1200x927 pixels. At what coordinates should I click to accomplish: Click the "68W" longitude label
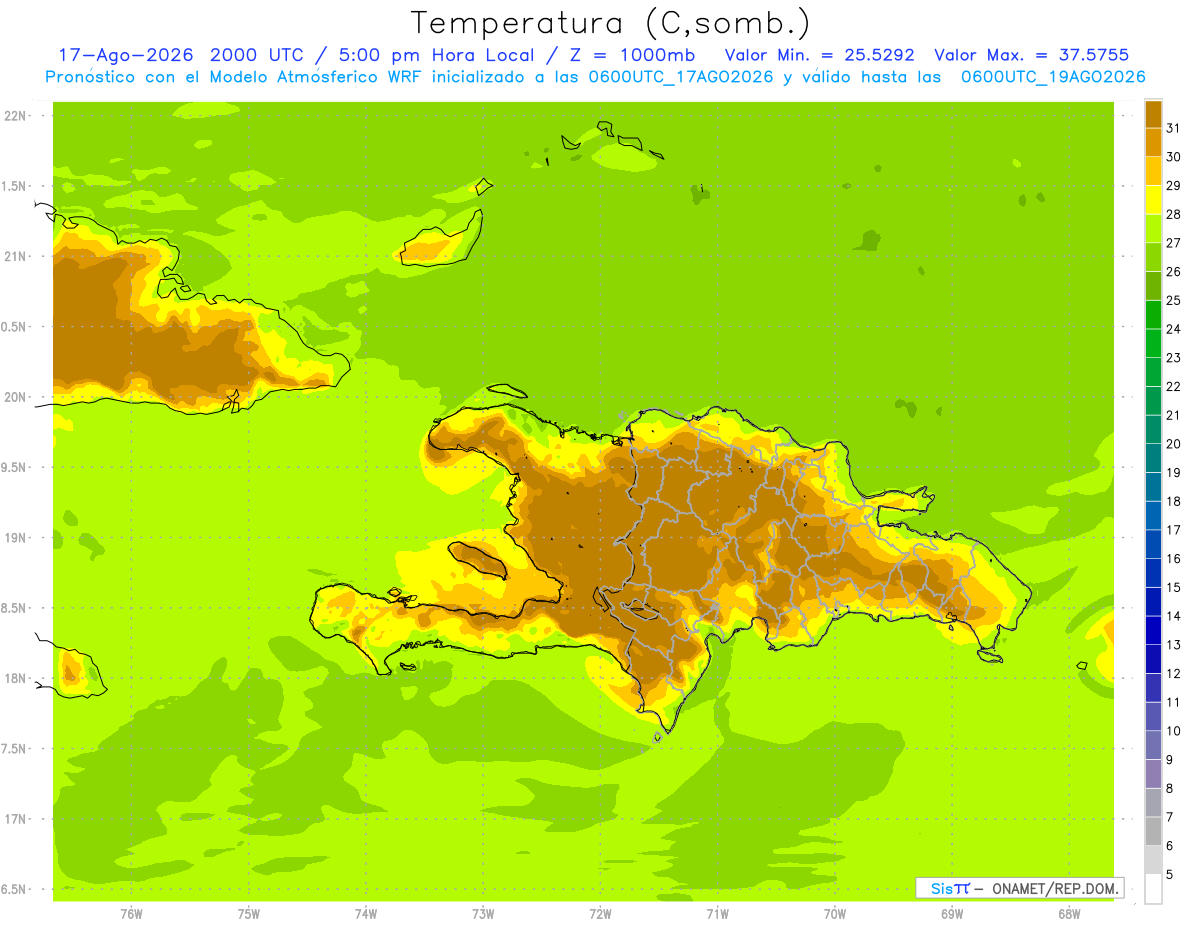tap(1069, 914)
